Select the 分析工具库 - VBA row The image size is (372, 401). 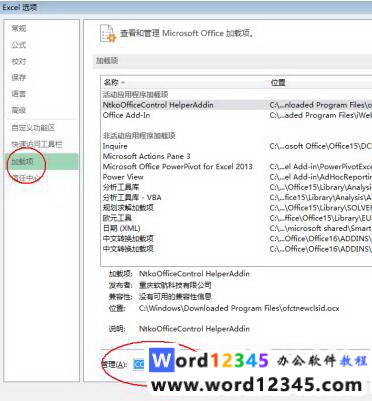[x=236, y=198]
